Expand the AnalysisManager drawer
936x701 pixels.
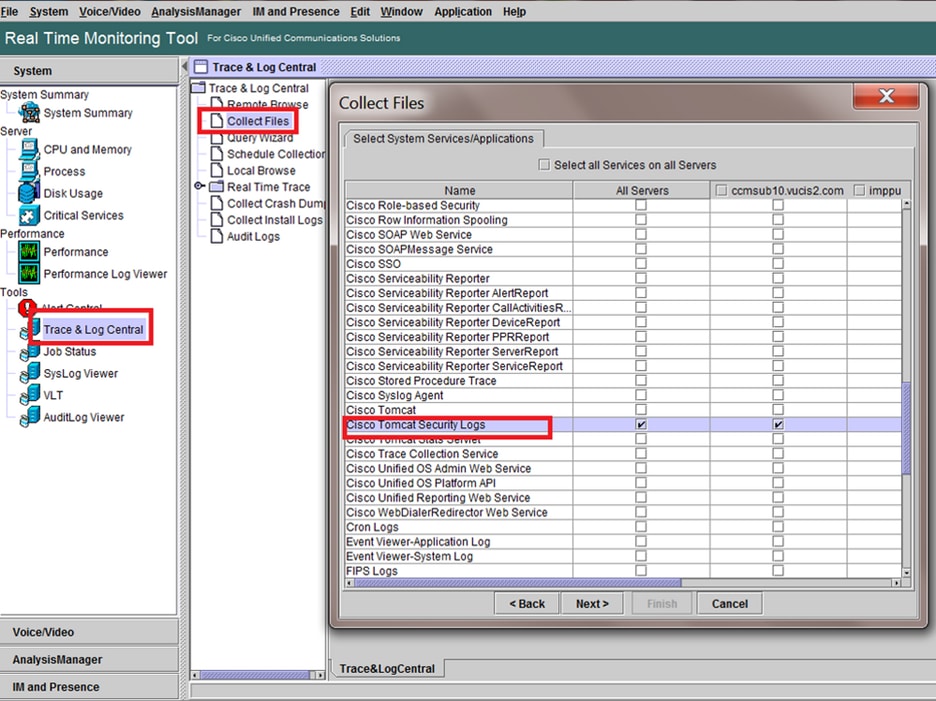click(x=89, y=659)
